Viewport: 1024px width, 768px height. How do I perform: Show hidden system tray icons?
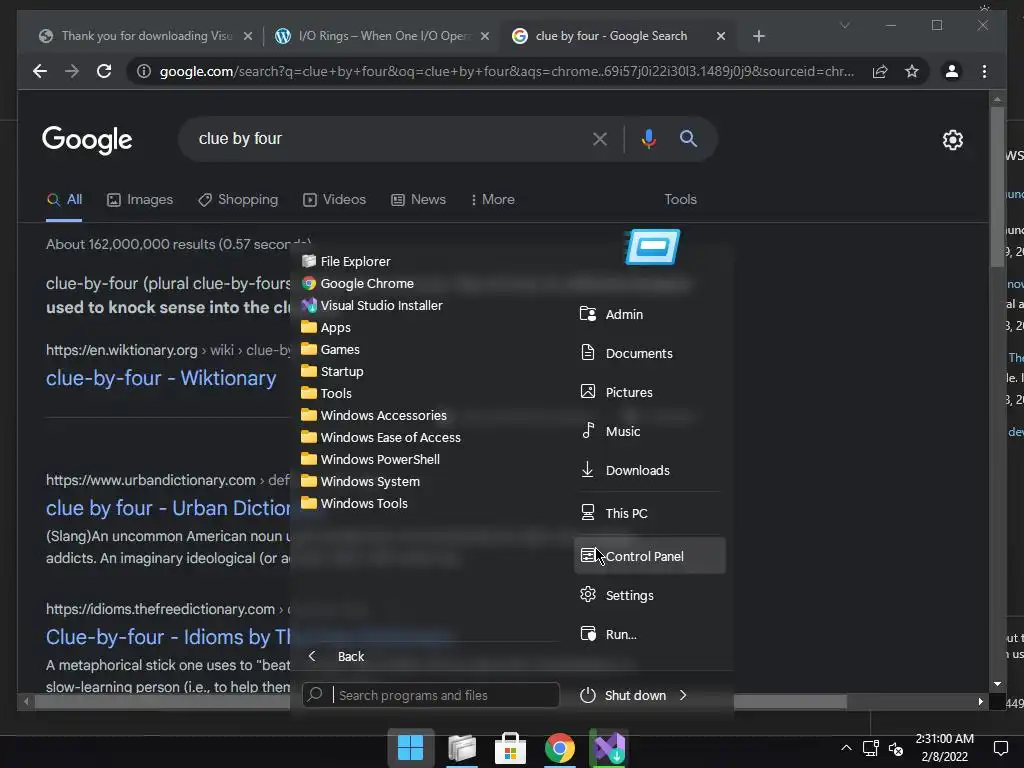(x=846, y=748)
